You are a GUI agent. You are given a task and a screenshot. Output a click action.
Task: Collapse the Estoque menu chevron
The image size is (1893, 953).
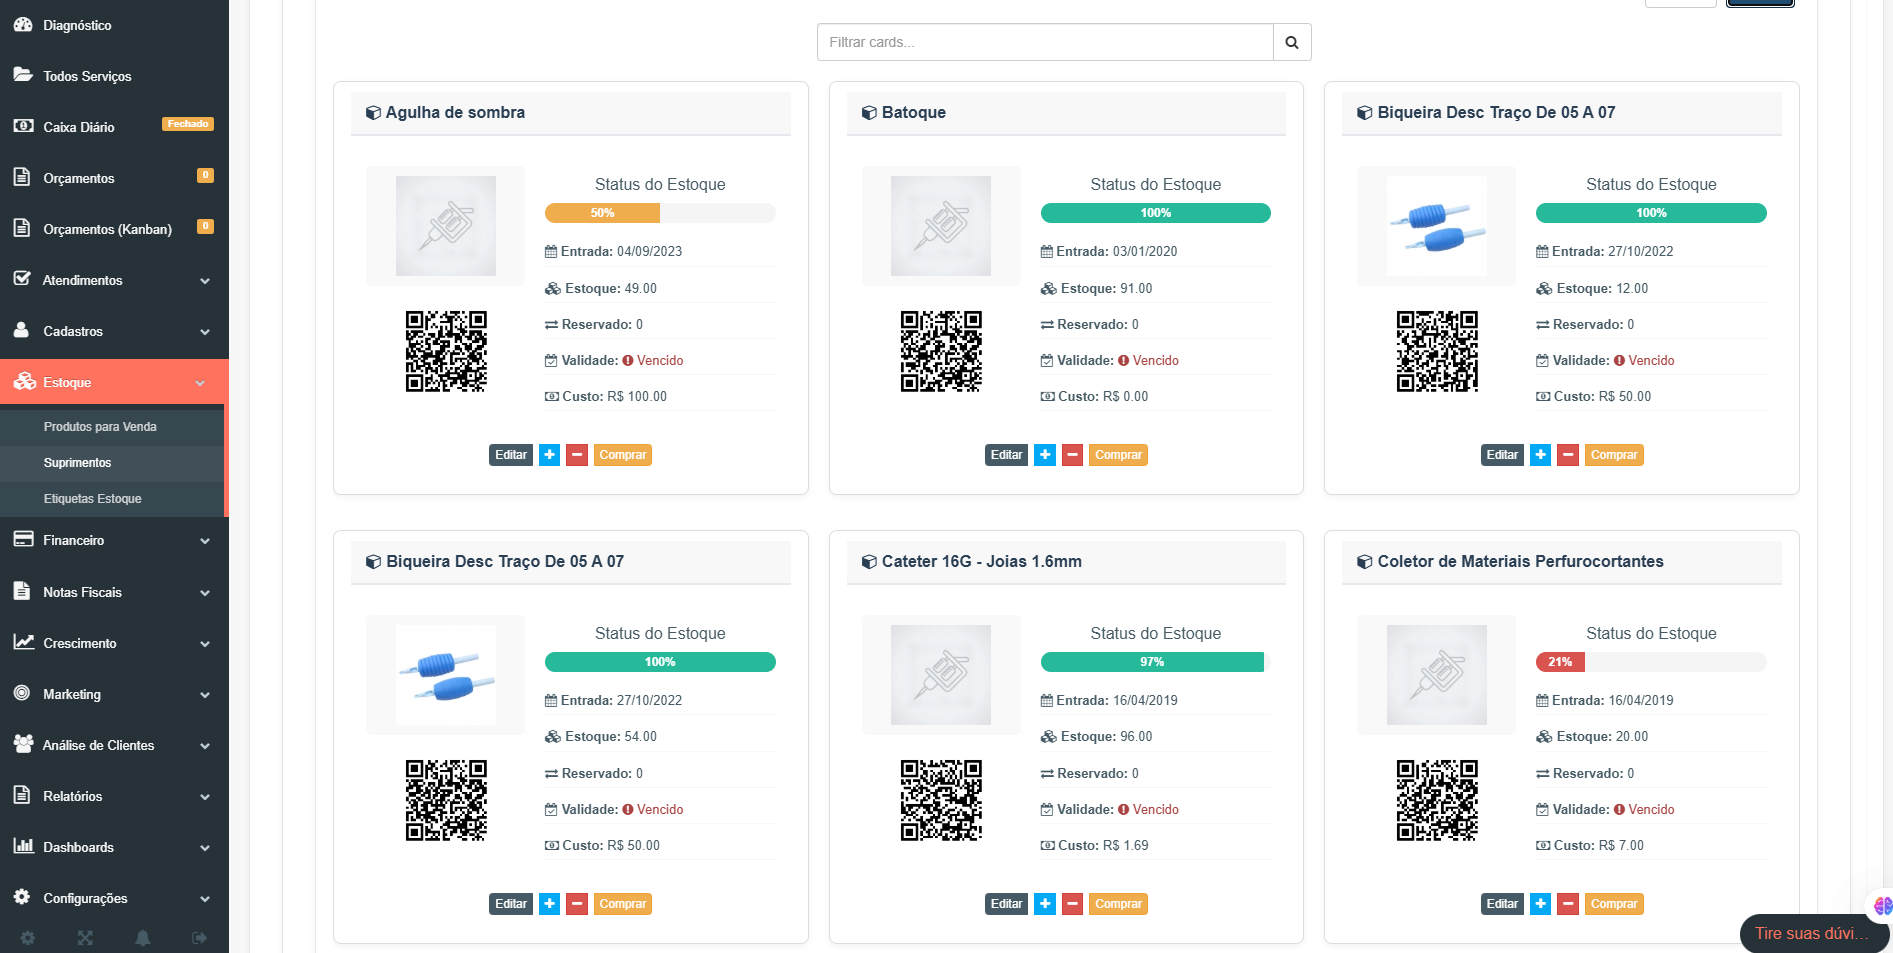click(x=200, y=383)
